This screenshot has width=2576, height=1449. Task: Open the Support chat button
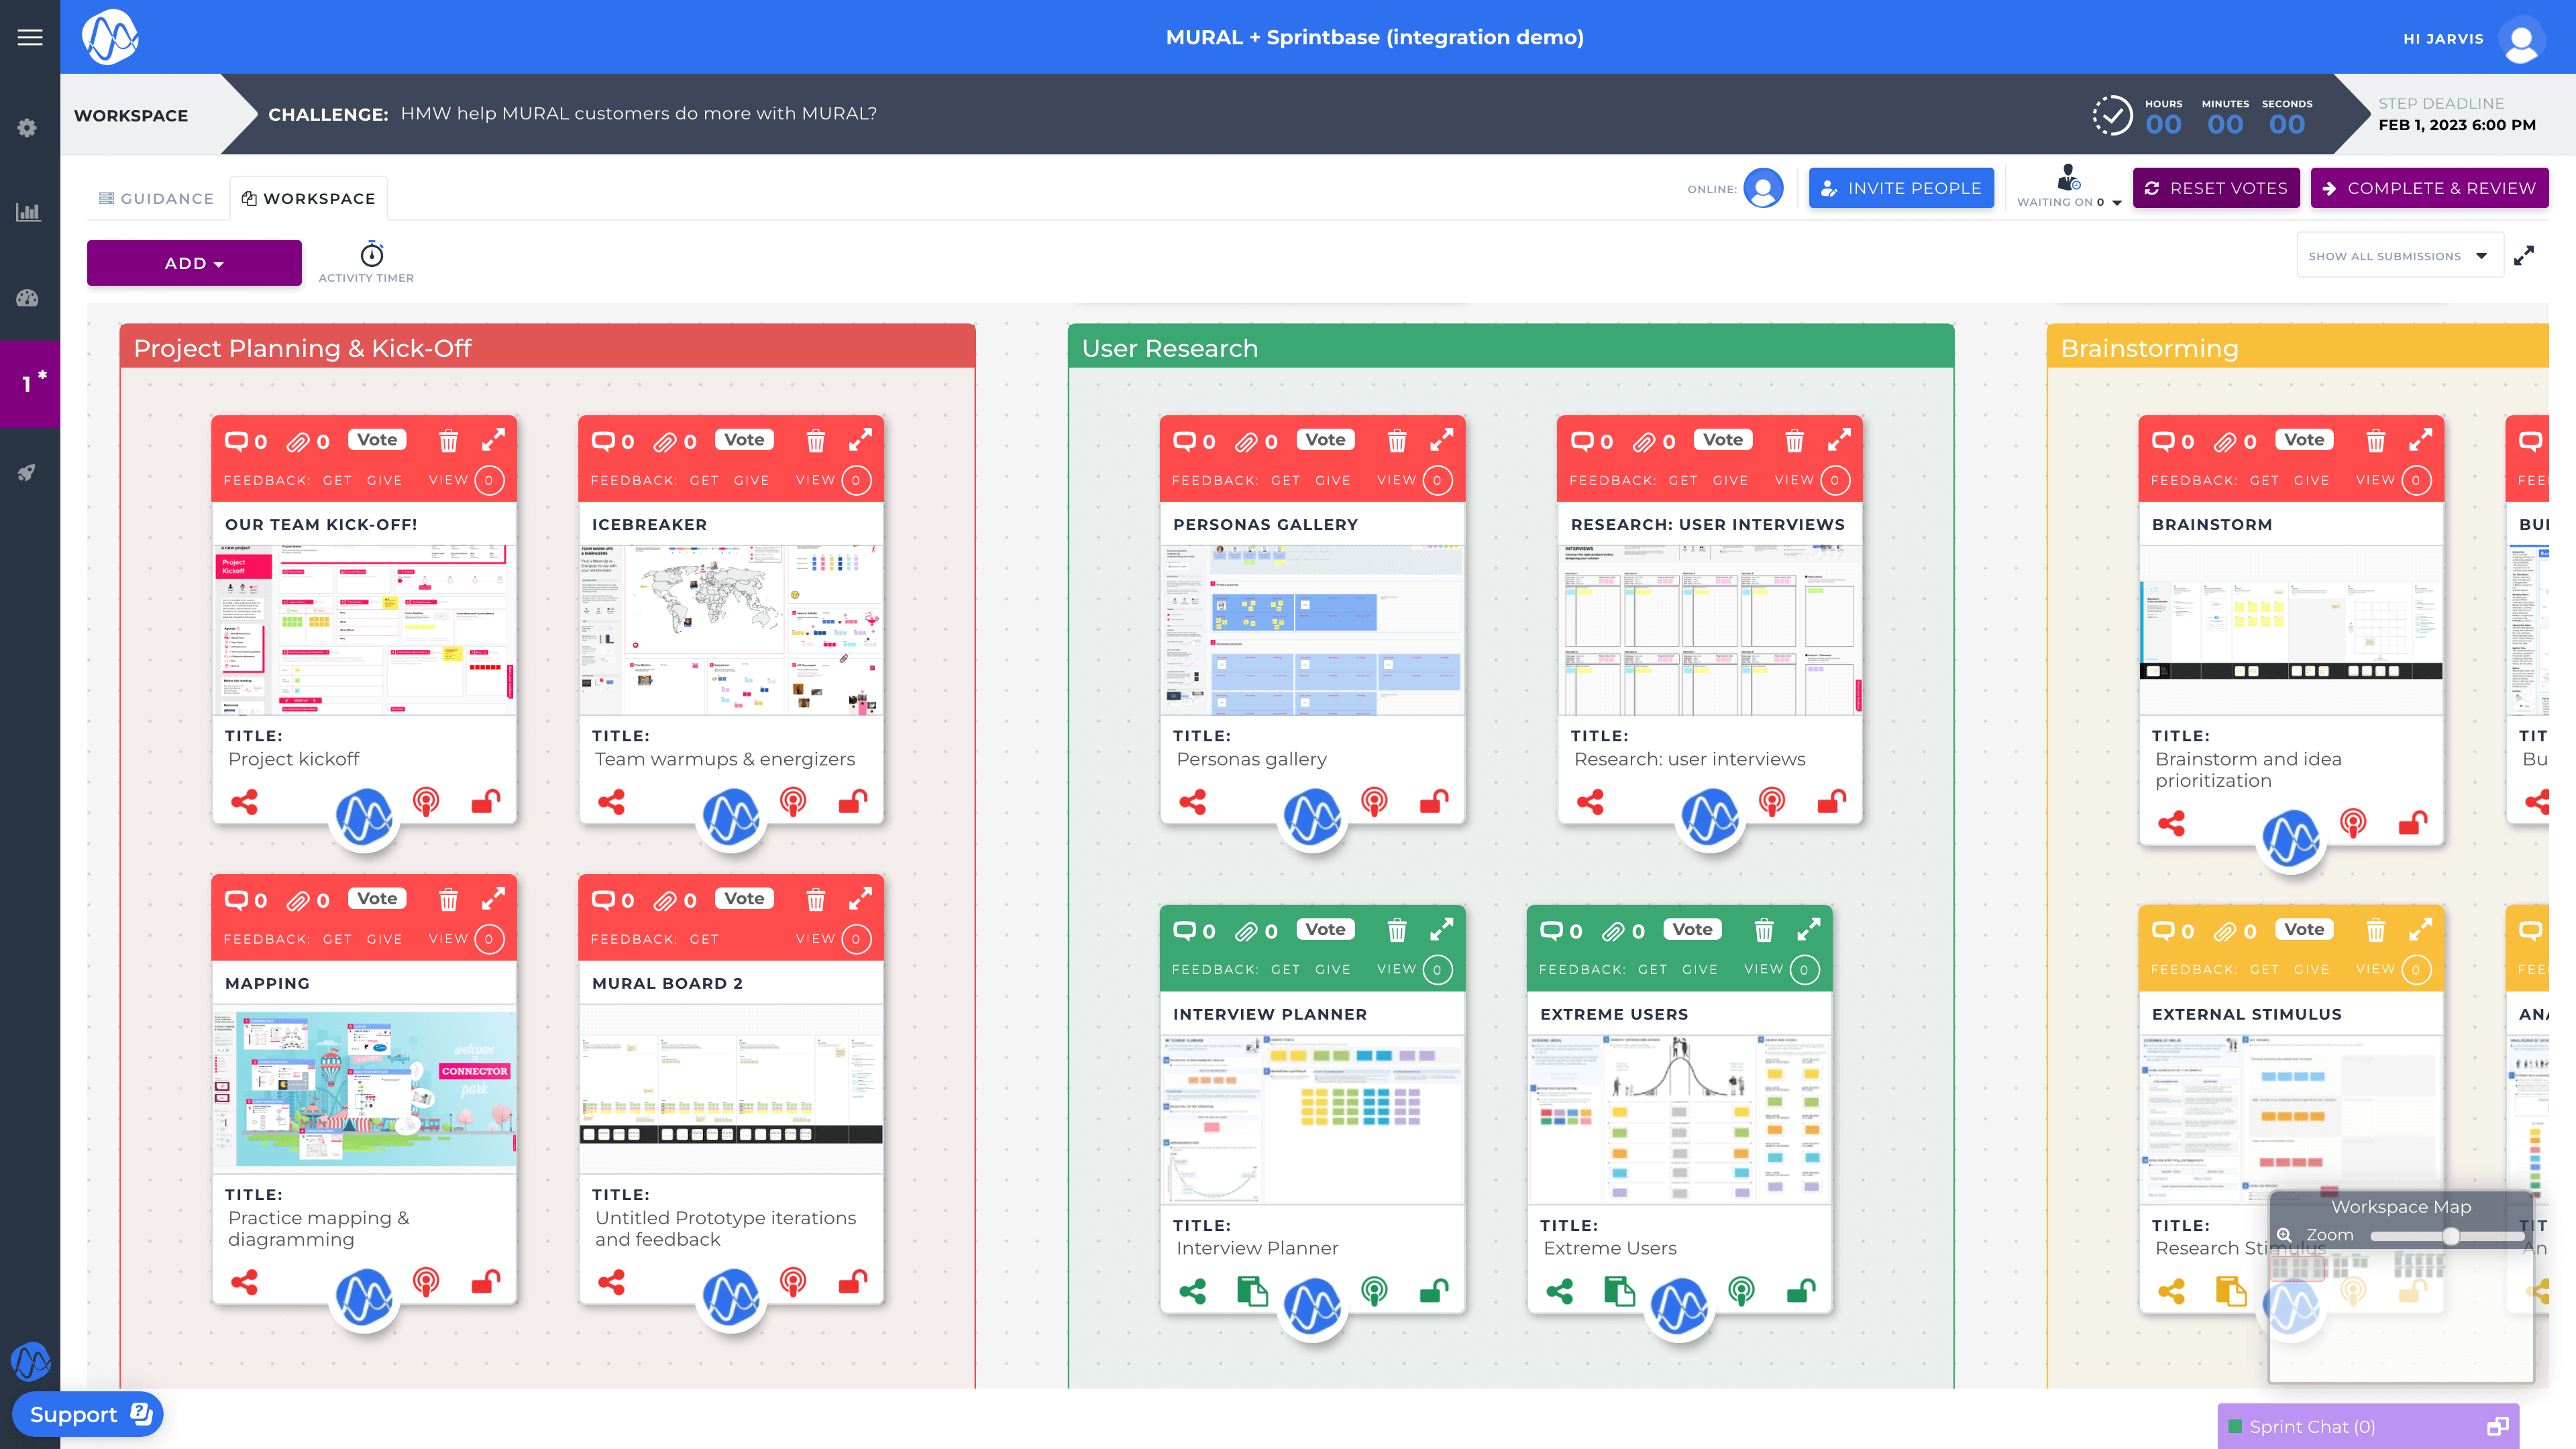pos(88,1414)
